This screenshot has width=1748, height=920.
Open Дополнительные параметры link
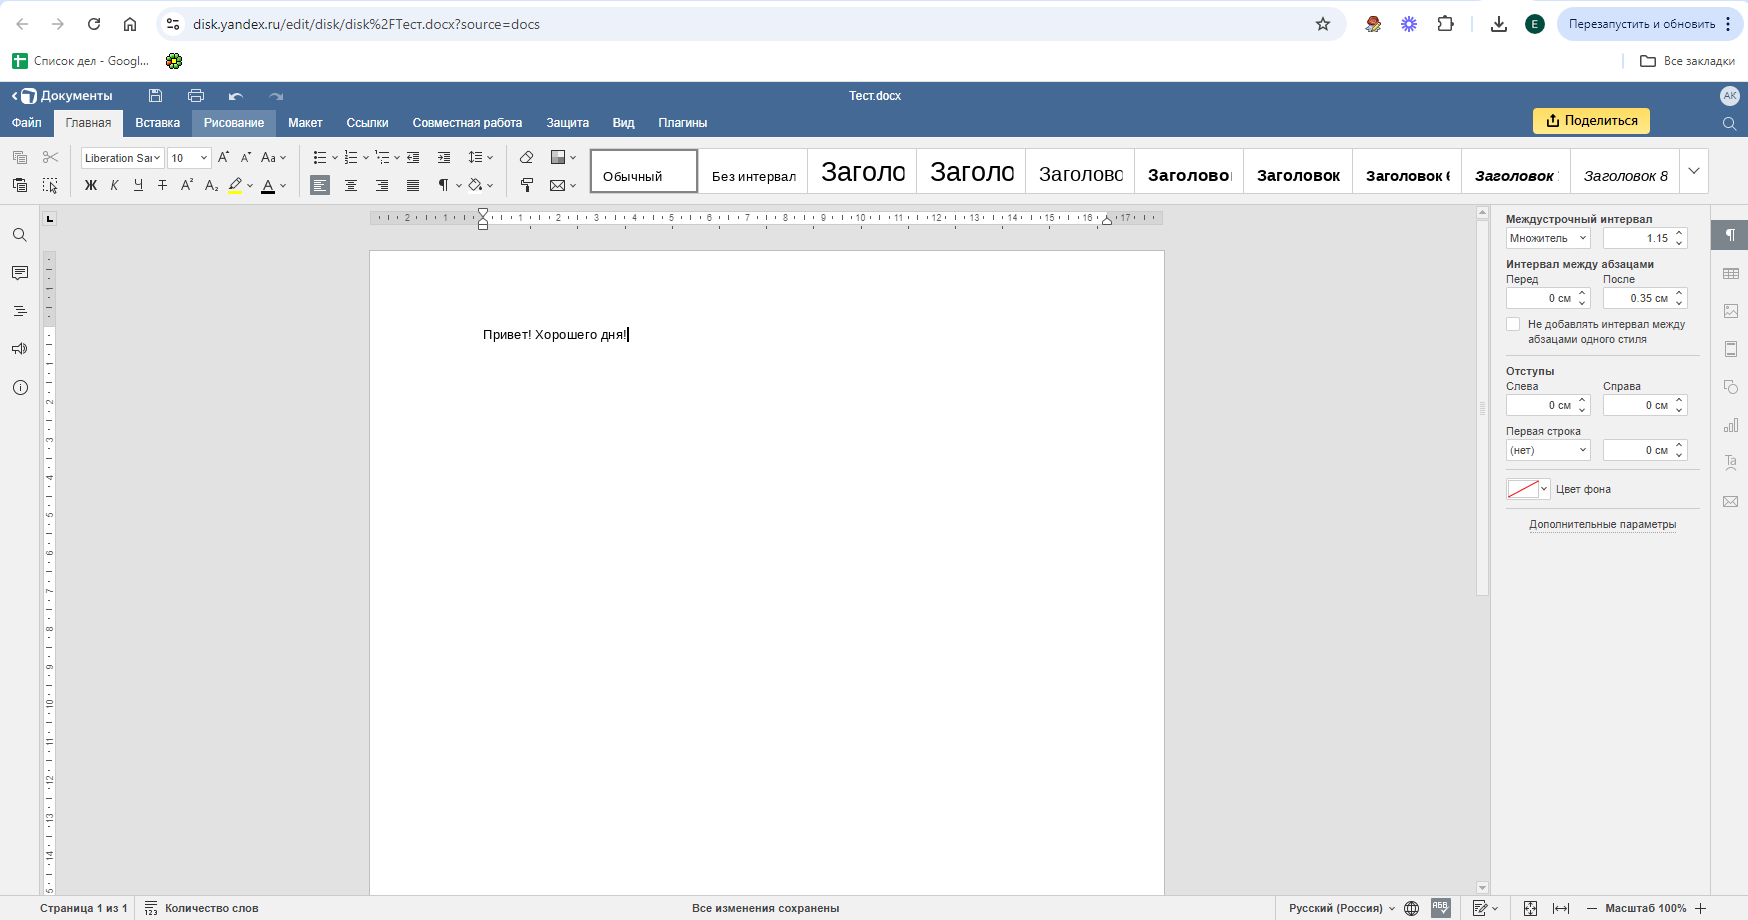(x=1602, y=524)
